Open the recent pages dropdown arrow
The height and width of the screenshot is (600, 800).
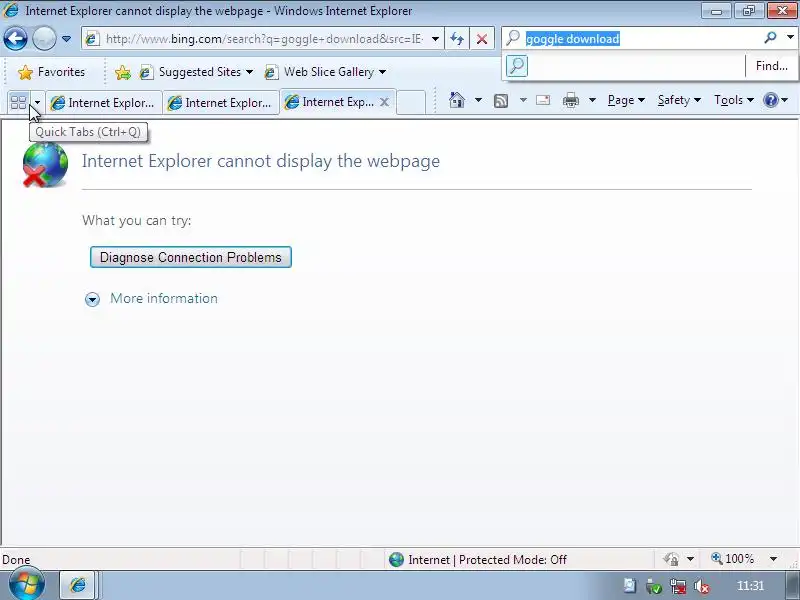point(66,39)
